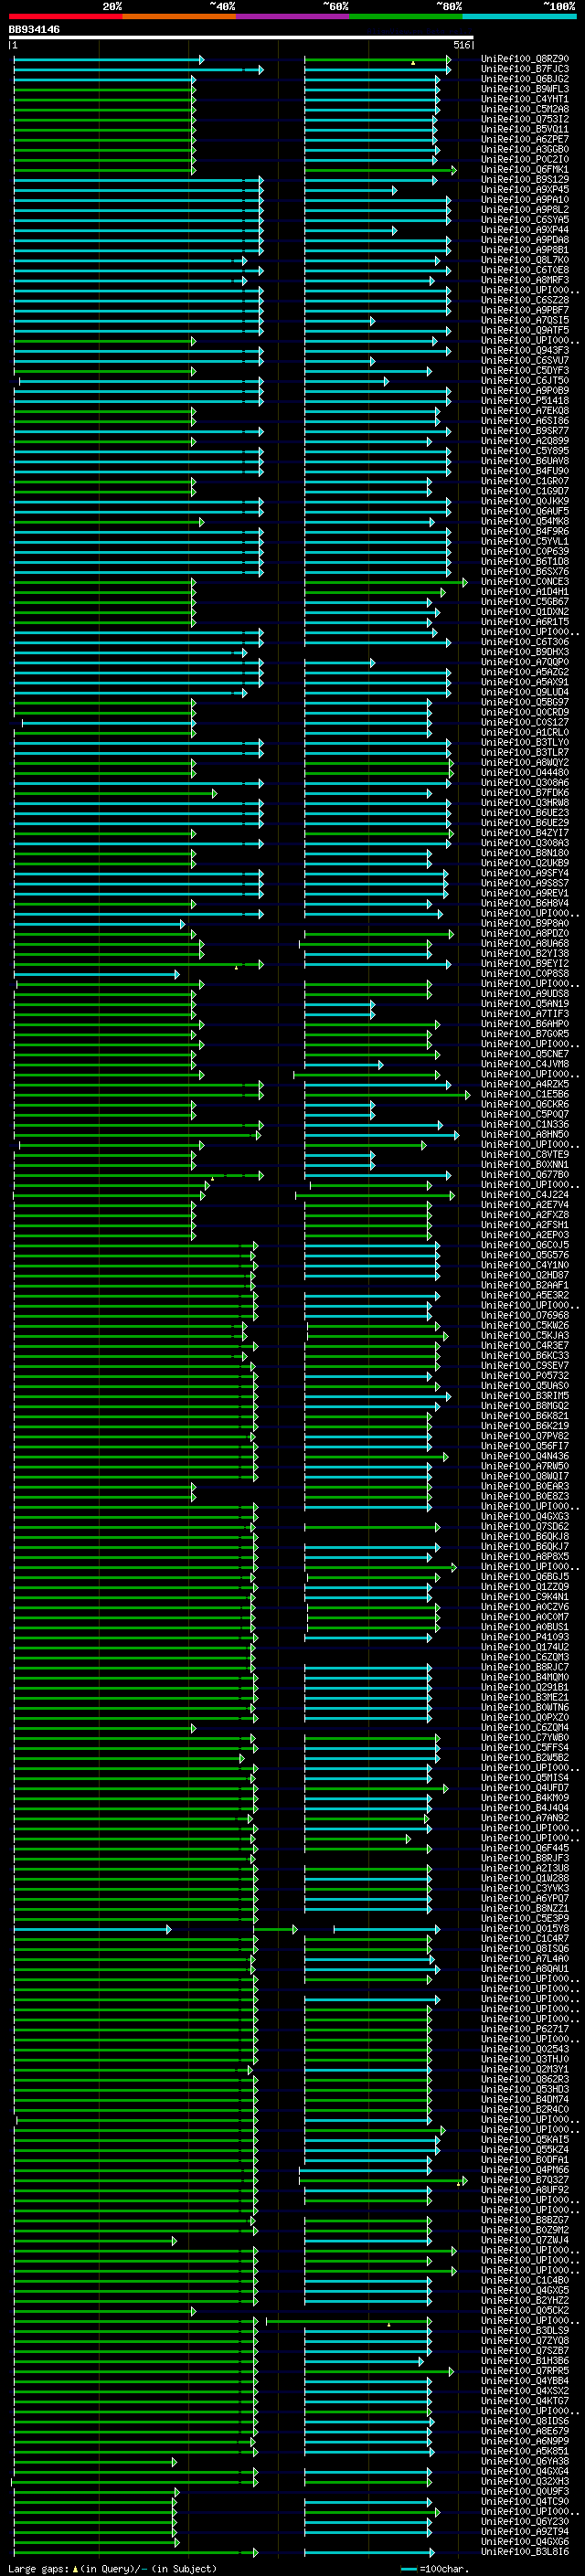
Task: Click the green ~80% identity legend bar
Action: 406,16
